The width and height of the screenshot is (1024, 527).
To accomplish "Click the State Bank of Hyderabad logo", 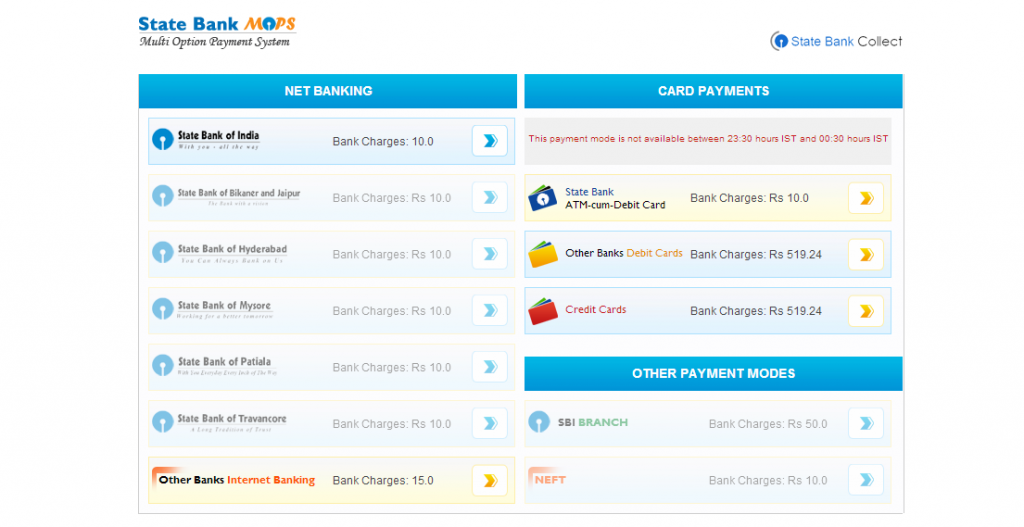I will click(219, 252).
